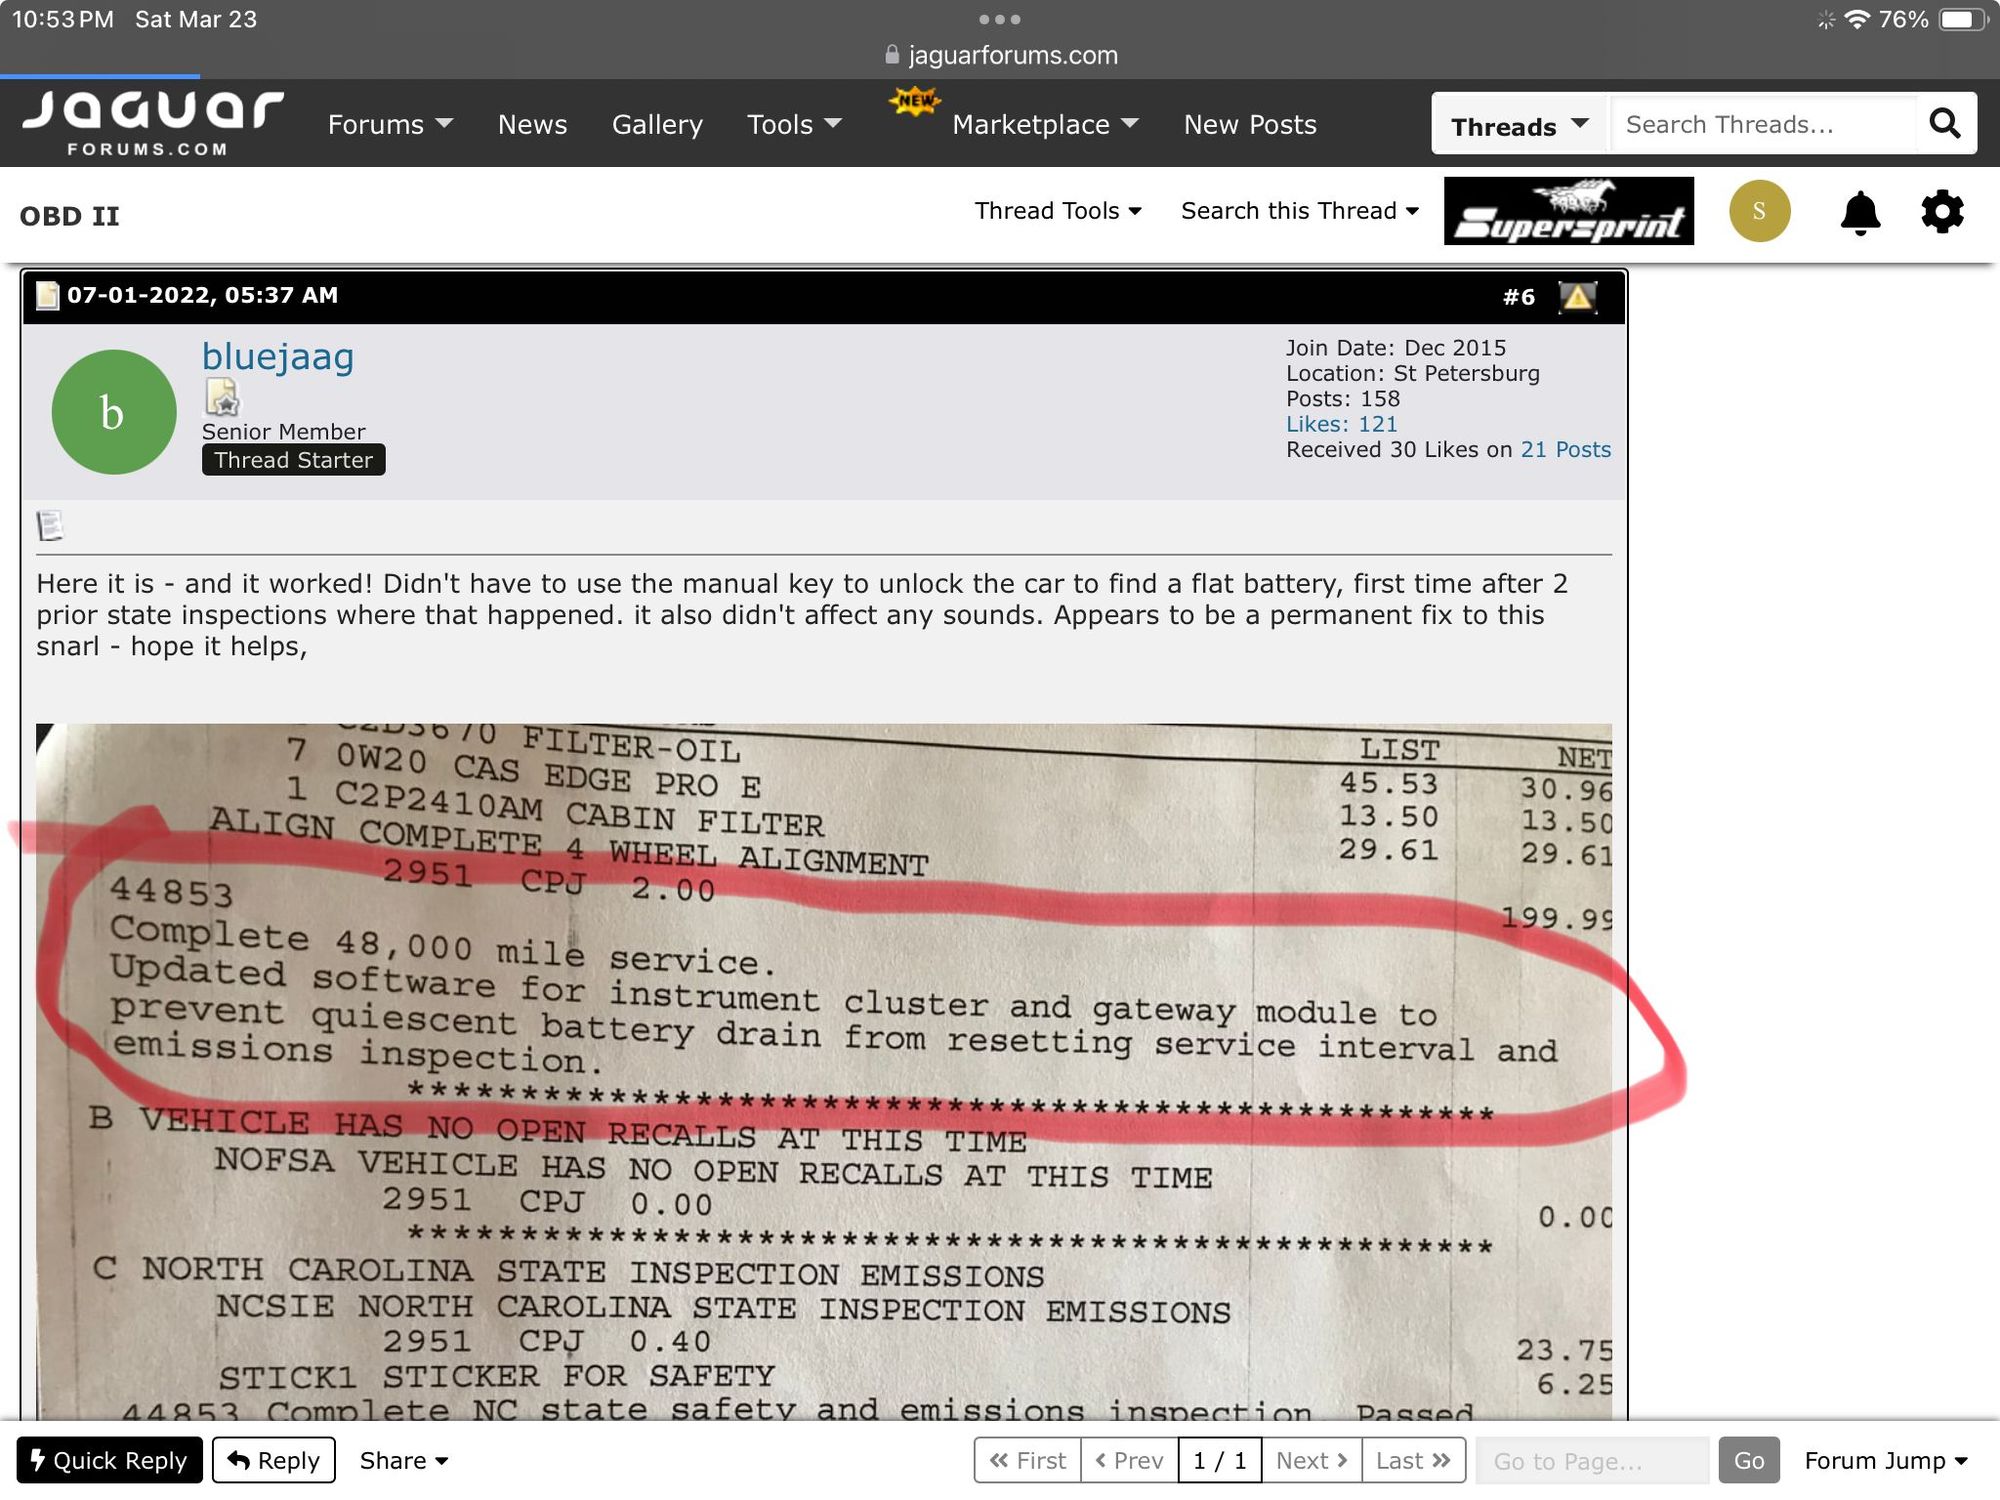
Task: Expand the Forums dropdown menu
Action: pos(390,124)
